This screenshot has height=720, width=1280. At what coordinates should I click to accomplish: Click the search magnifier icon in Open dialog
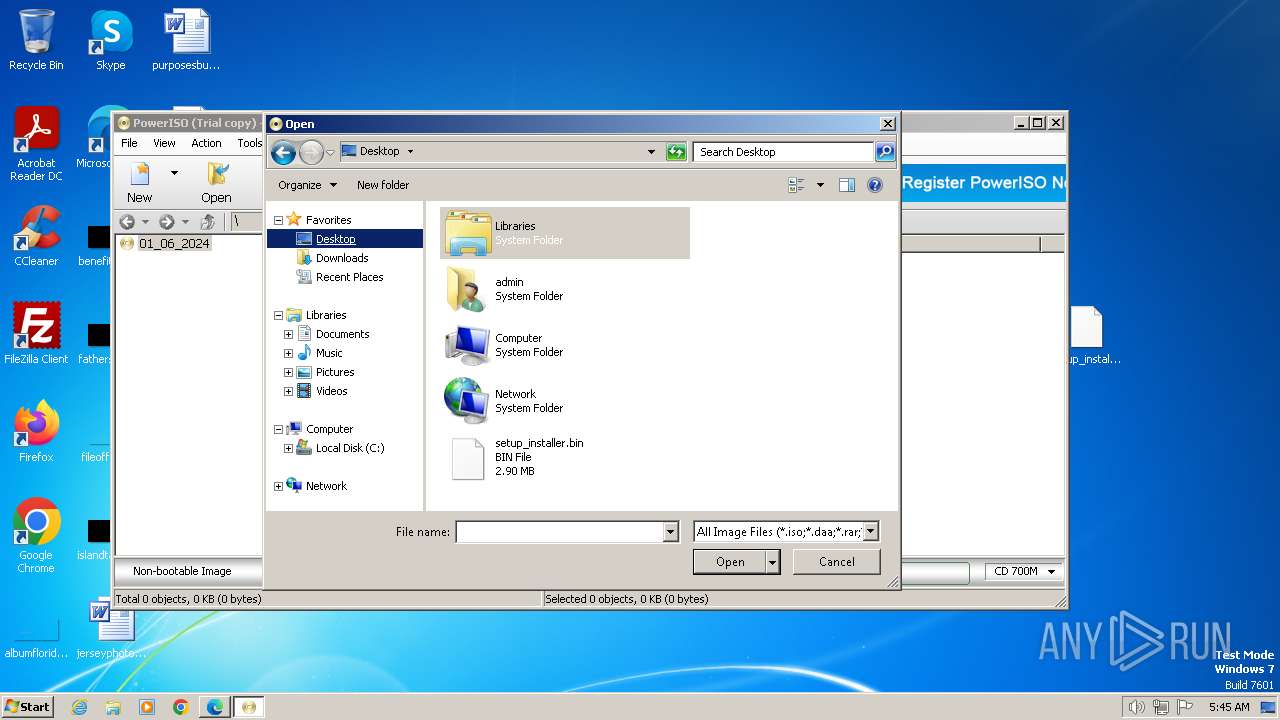(x=884, y=152)
